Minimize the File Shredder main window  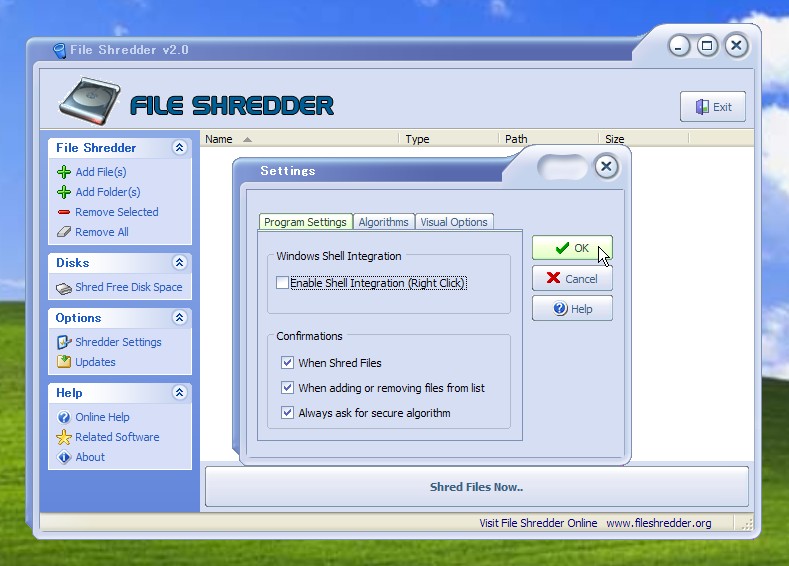(x=679, y=46)
